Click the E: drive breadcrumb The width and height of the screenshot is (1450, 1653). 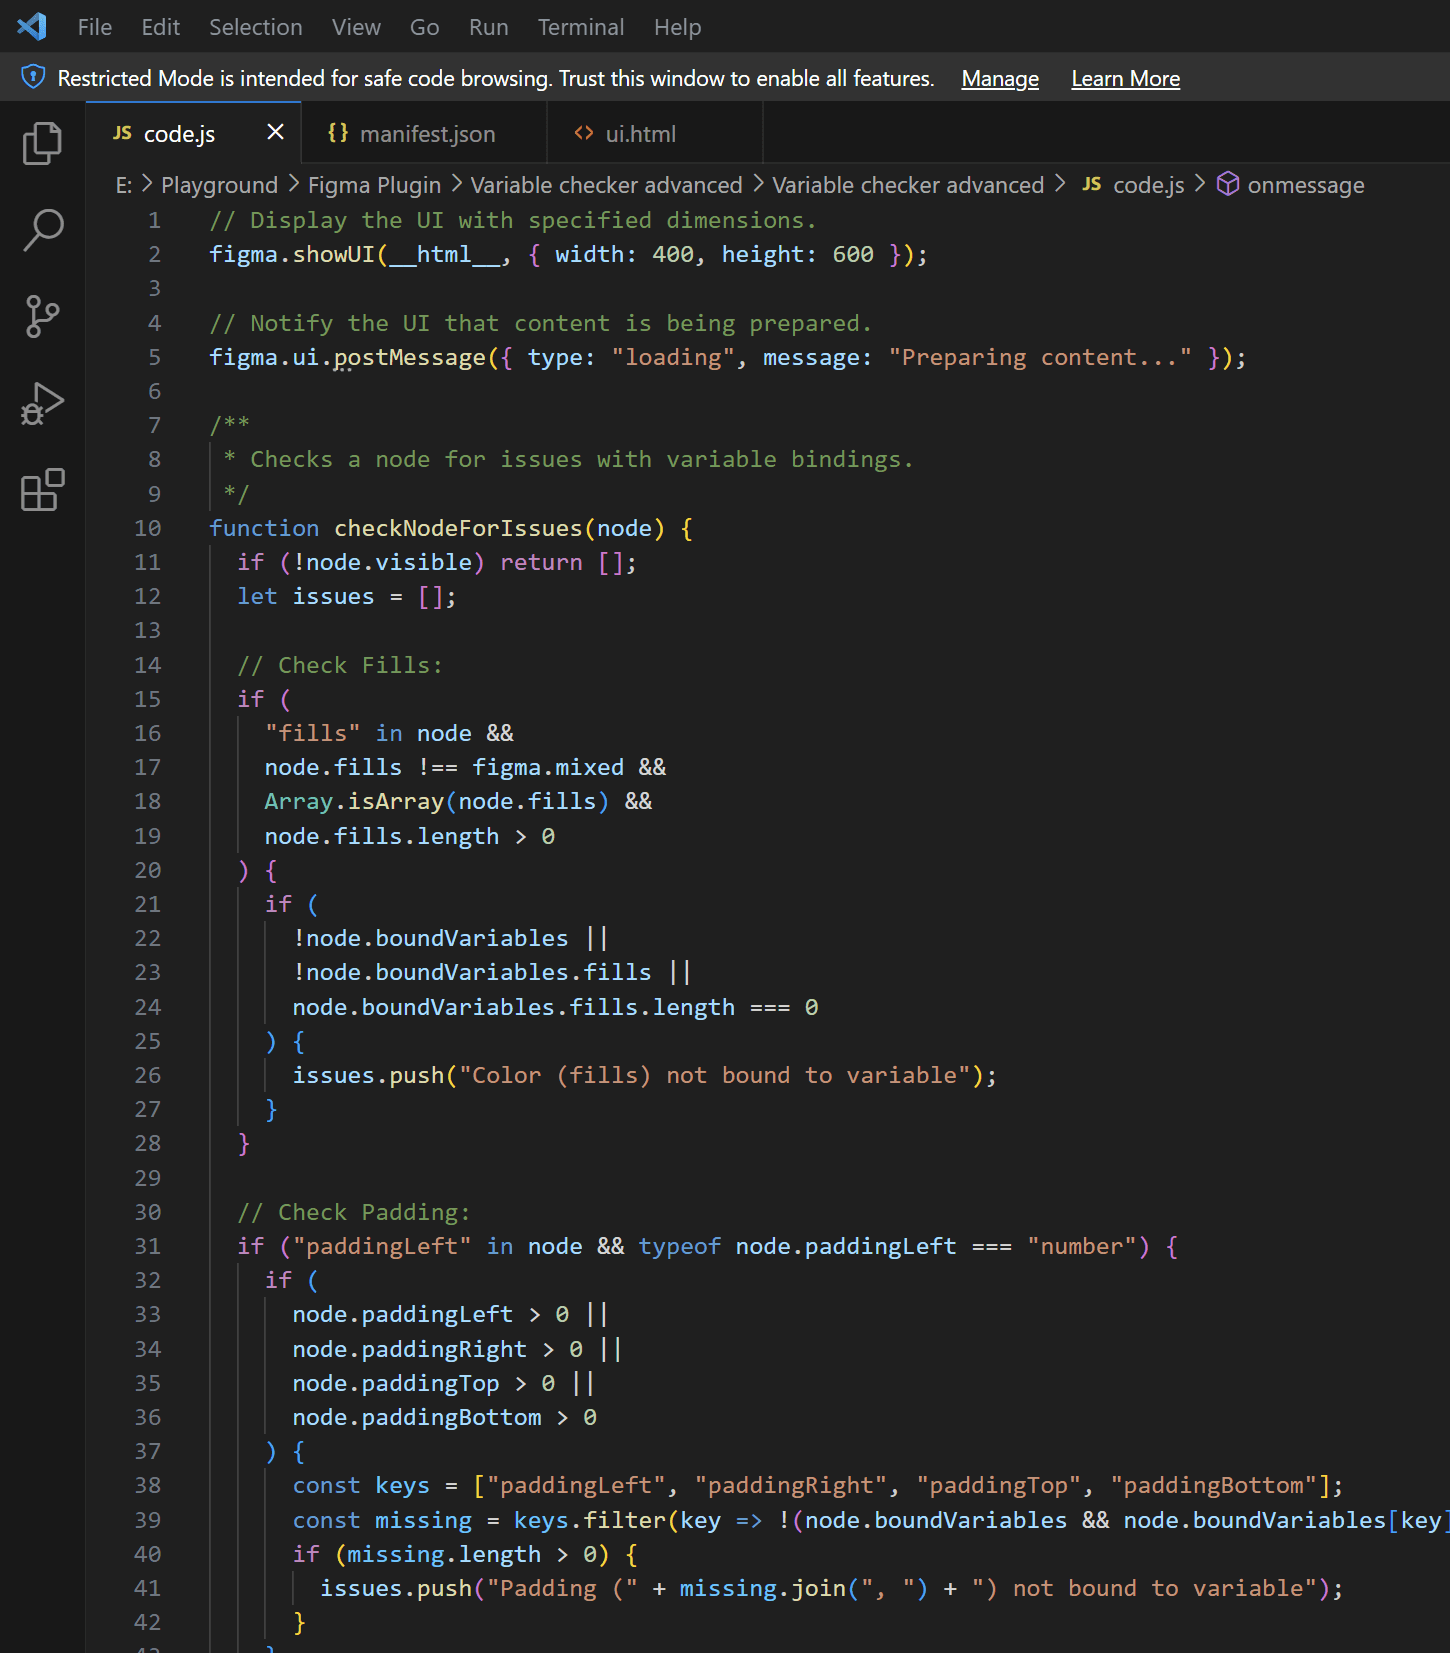click(124, 185)
